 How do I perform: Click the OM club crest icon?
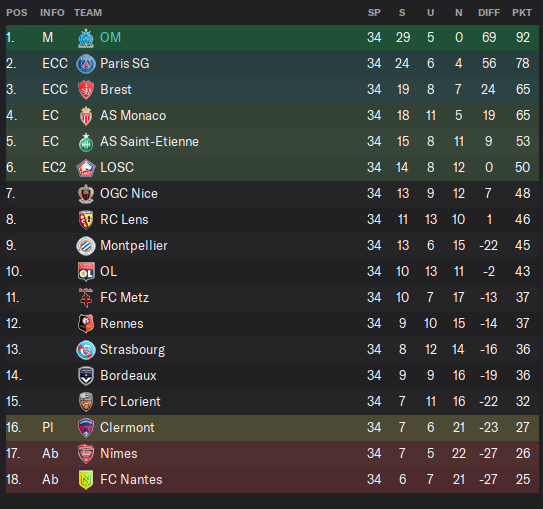coord(86,38)
